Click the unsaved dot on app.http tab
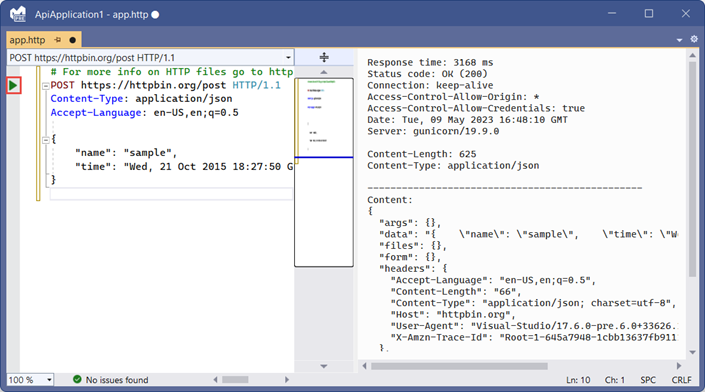Image resolution: width=705 pixels, height=392 pixels. pos(72,40)
